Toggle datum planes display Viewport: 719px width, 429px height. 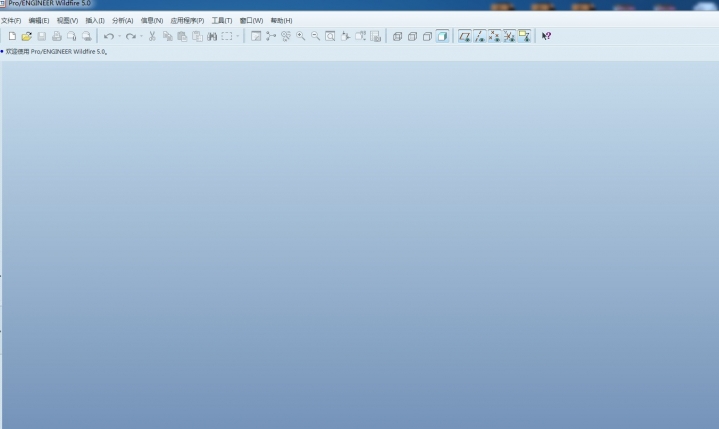click(464, 36)
